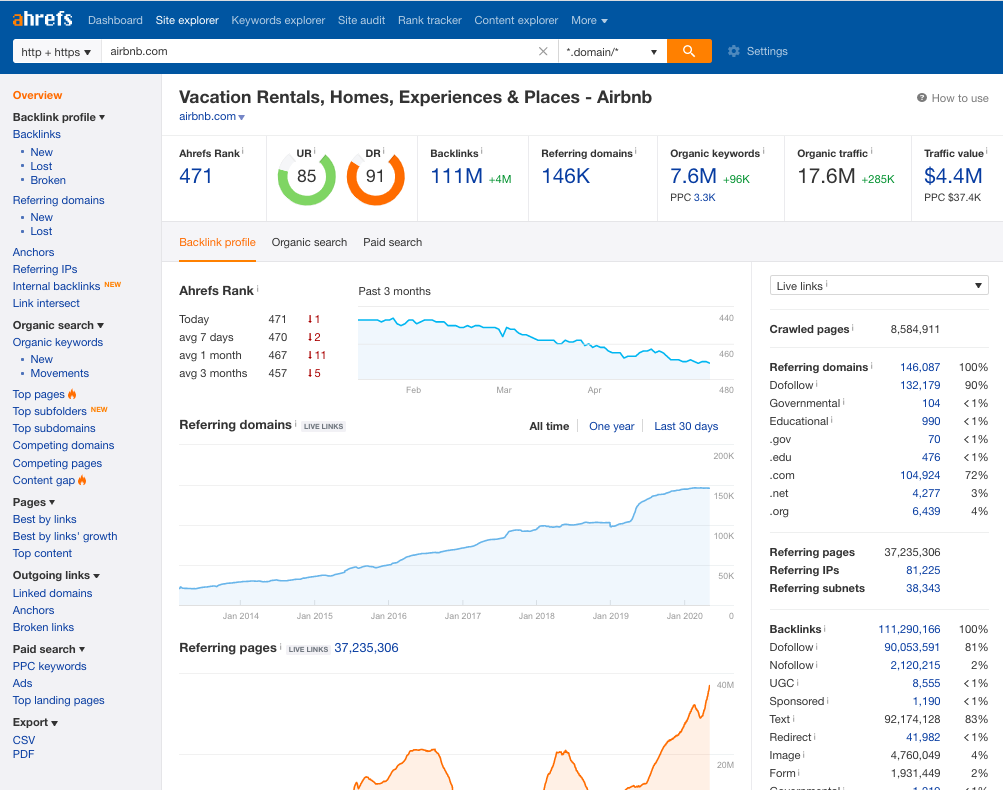
Task: Open Site audit in top navigation
Action: (x=361, y=20)
